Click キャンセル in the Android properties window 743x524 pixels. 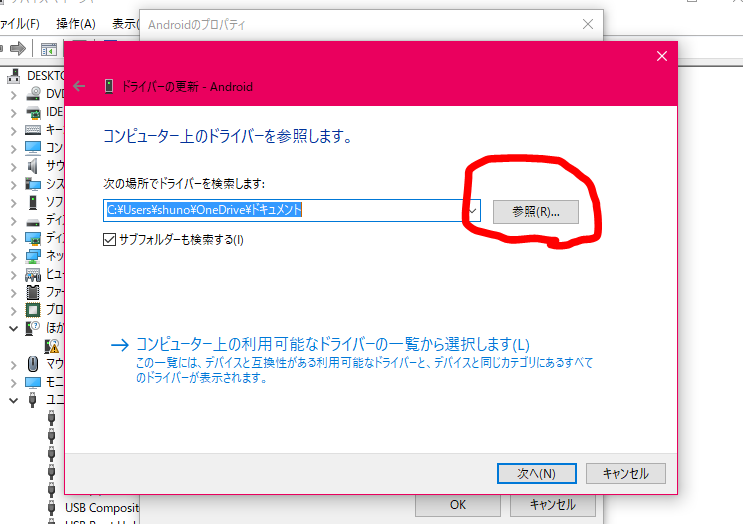pos(553,505)
